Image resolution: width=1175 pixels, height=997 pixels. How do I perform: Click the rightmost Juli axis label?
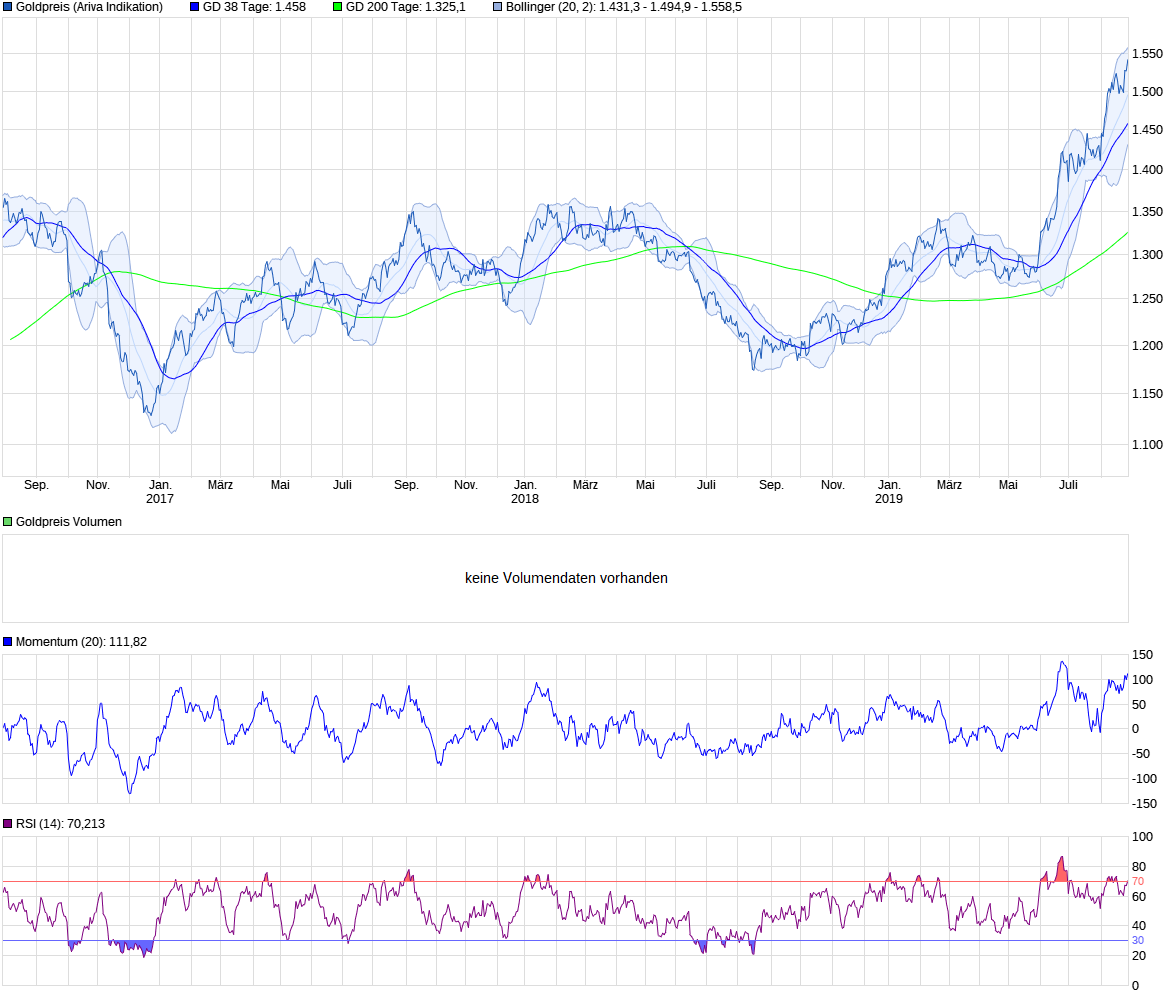(x=1068, y=485)
